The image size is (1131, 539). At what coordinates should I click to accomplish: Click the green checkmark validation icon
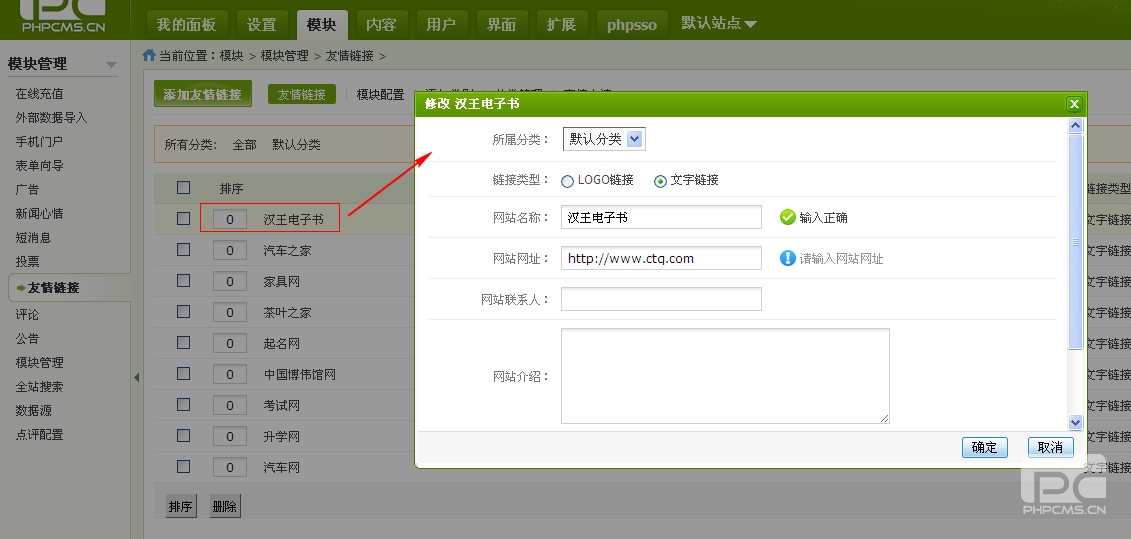[x=787, y=217]
